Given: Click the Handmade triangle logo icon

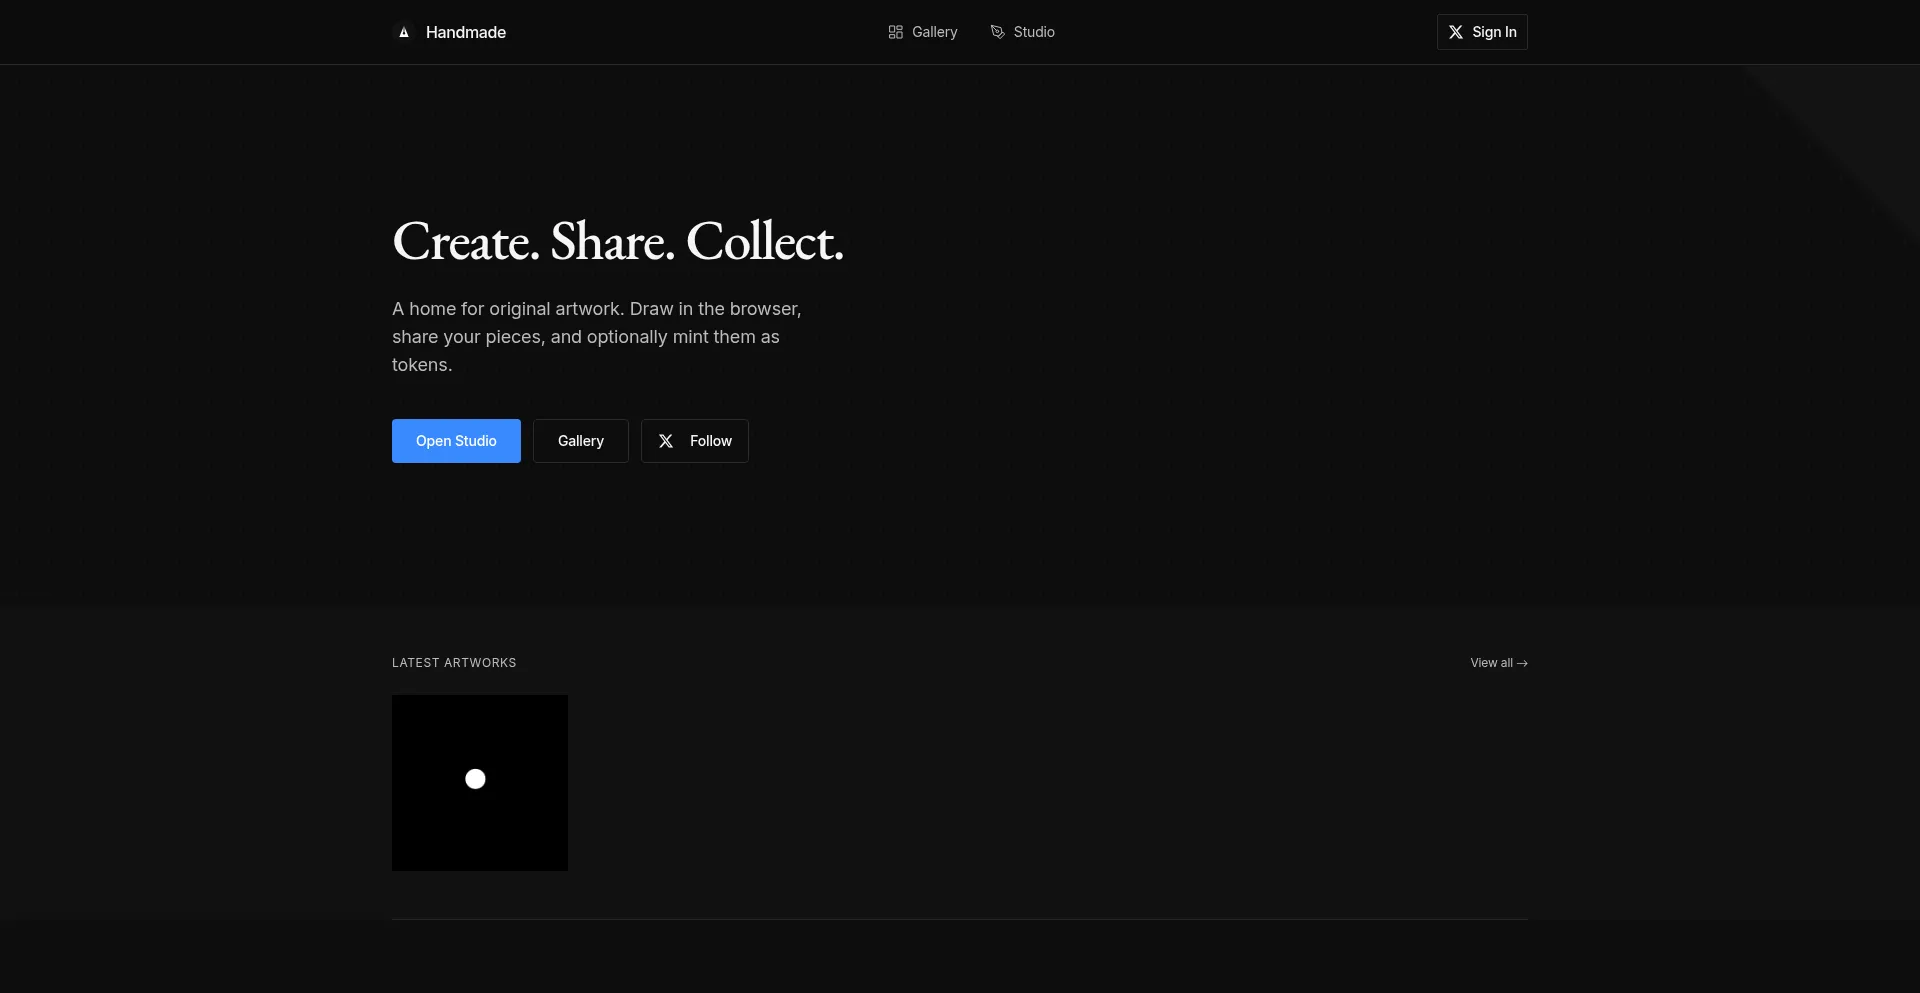Looking at the screenshot, I should [x=404, y=32].
